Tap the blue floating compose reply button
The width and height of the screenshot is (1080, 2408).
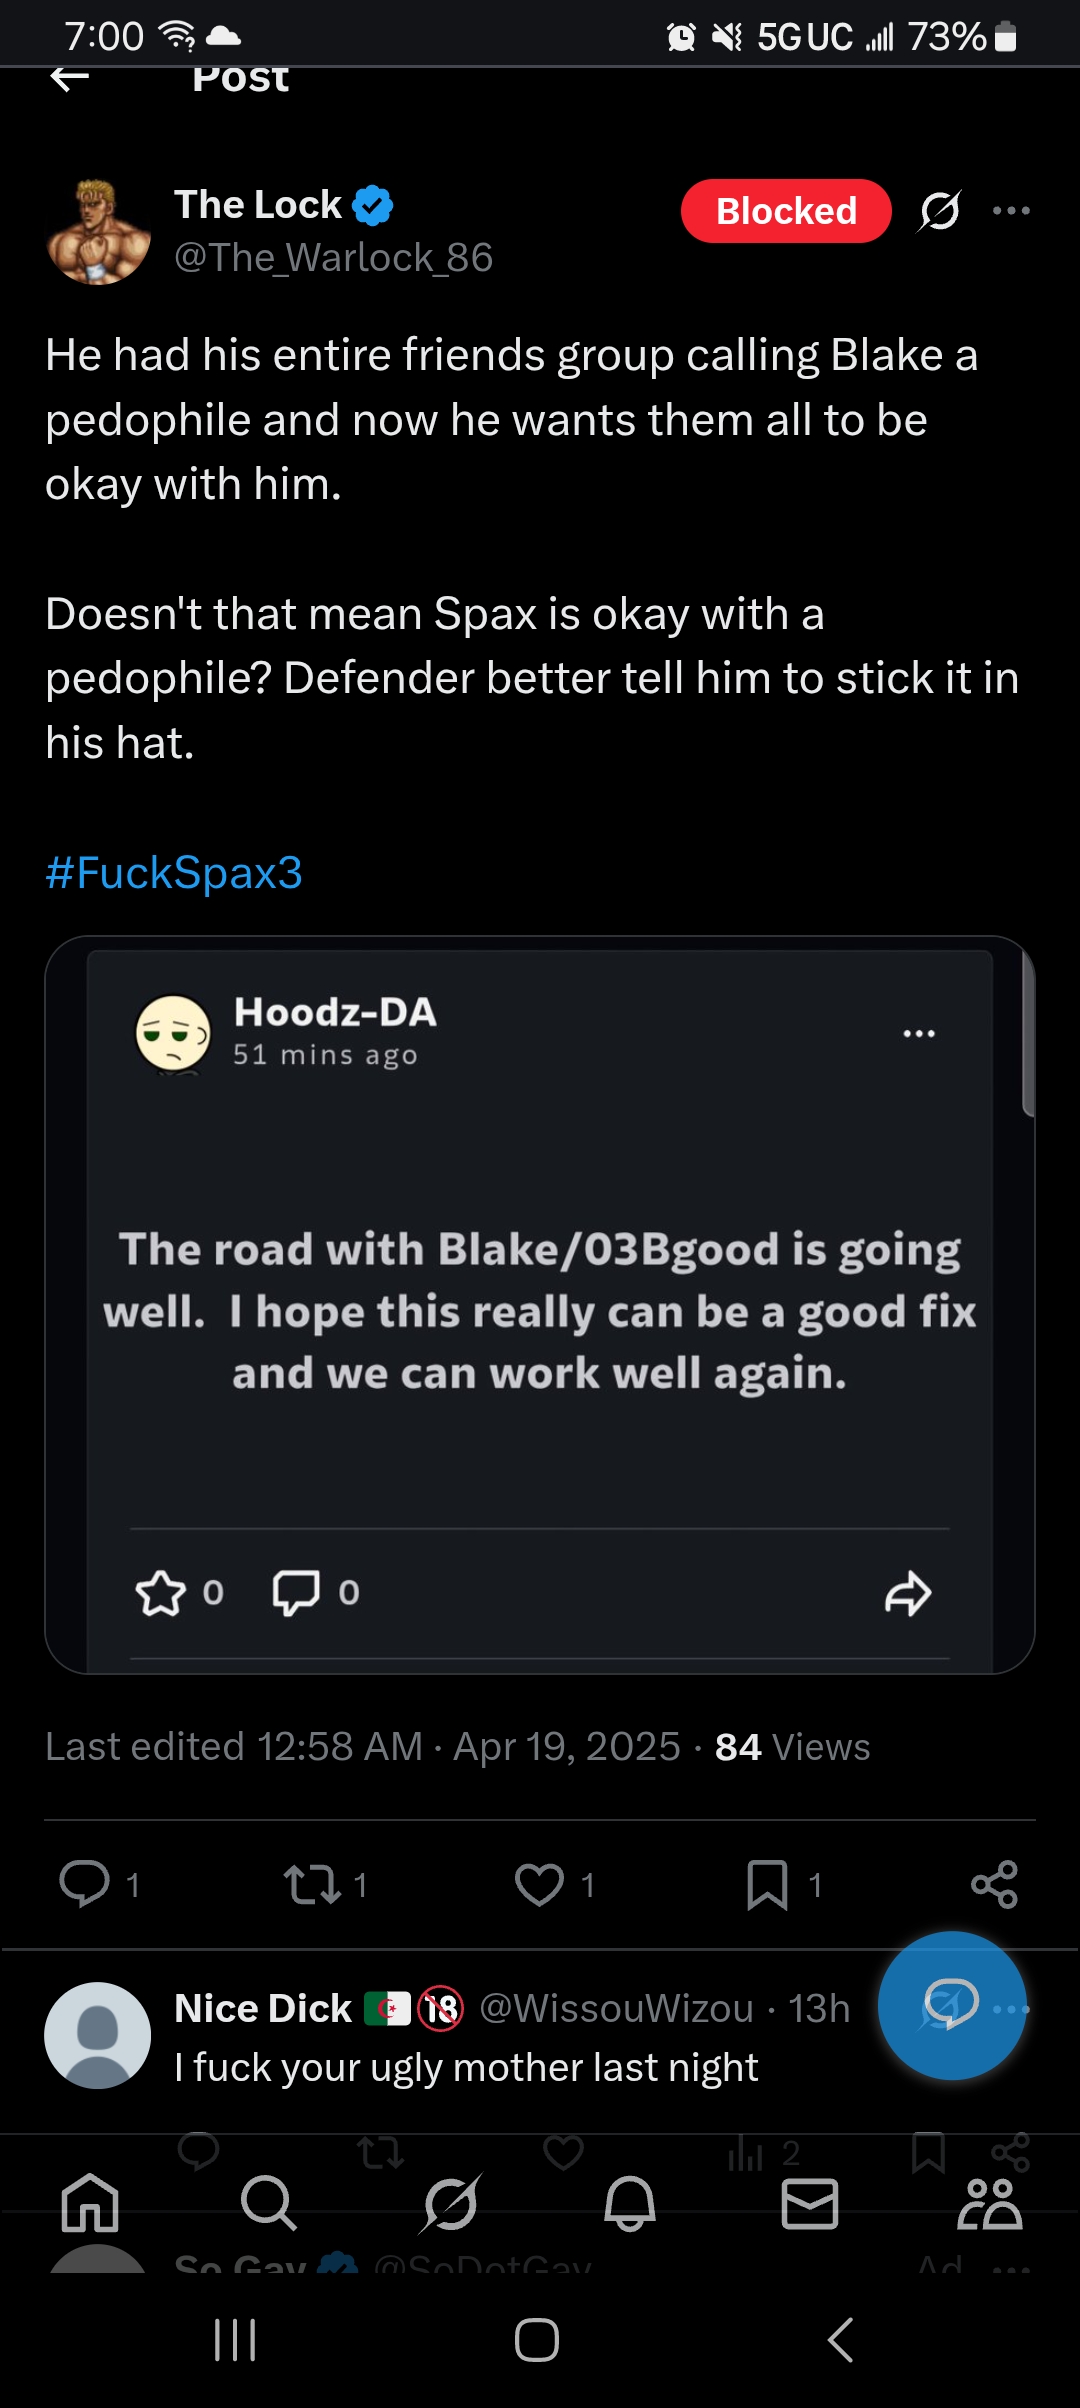coord(951,2005)
